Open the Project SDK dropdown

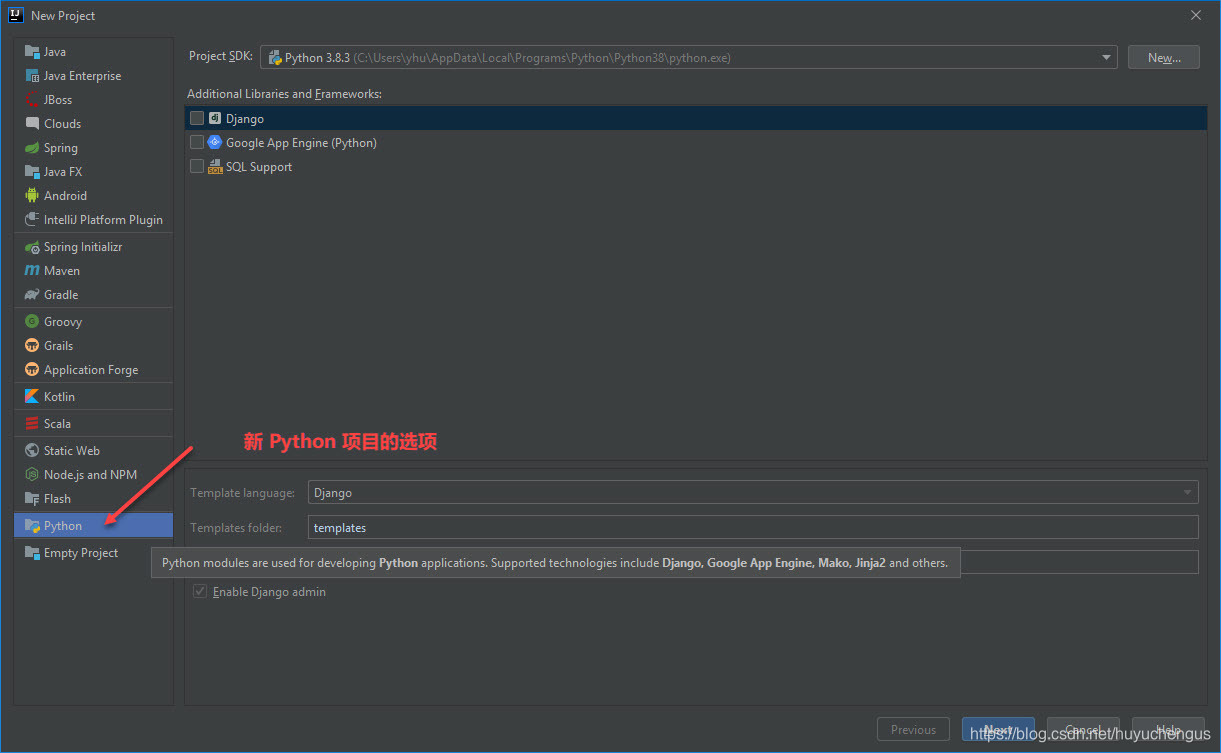pyautogui.click(x=689, y=58)
